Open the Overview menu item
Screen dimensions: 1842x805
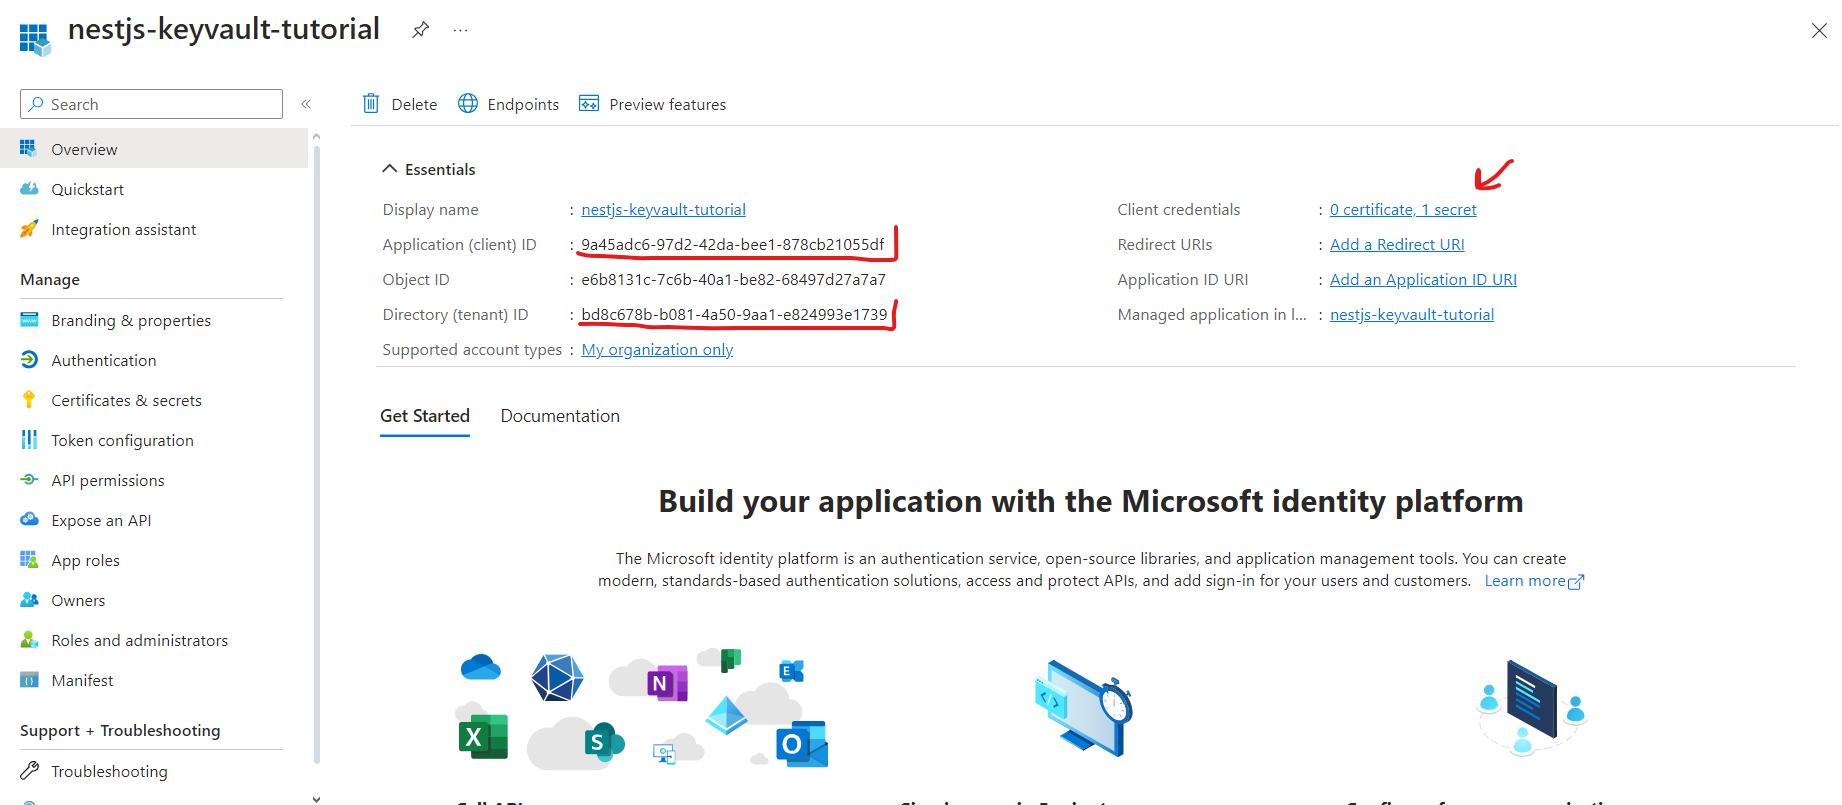(x=154, y=149)
